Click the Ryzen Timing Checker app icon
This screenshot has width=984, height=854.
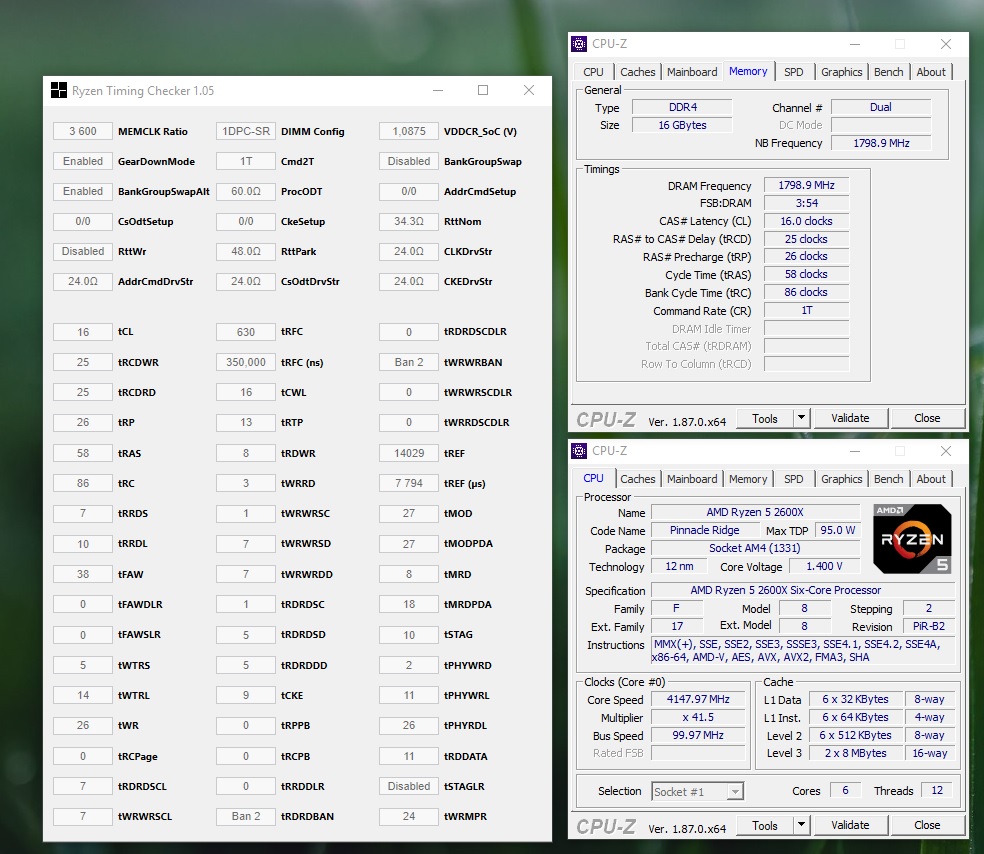tap(58, 90)
